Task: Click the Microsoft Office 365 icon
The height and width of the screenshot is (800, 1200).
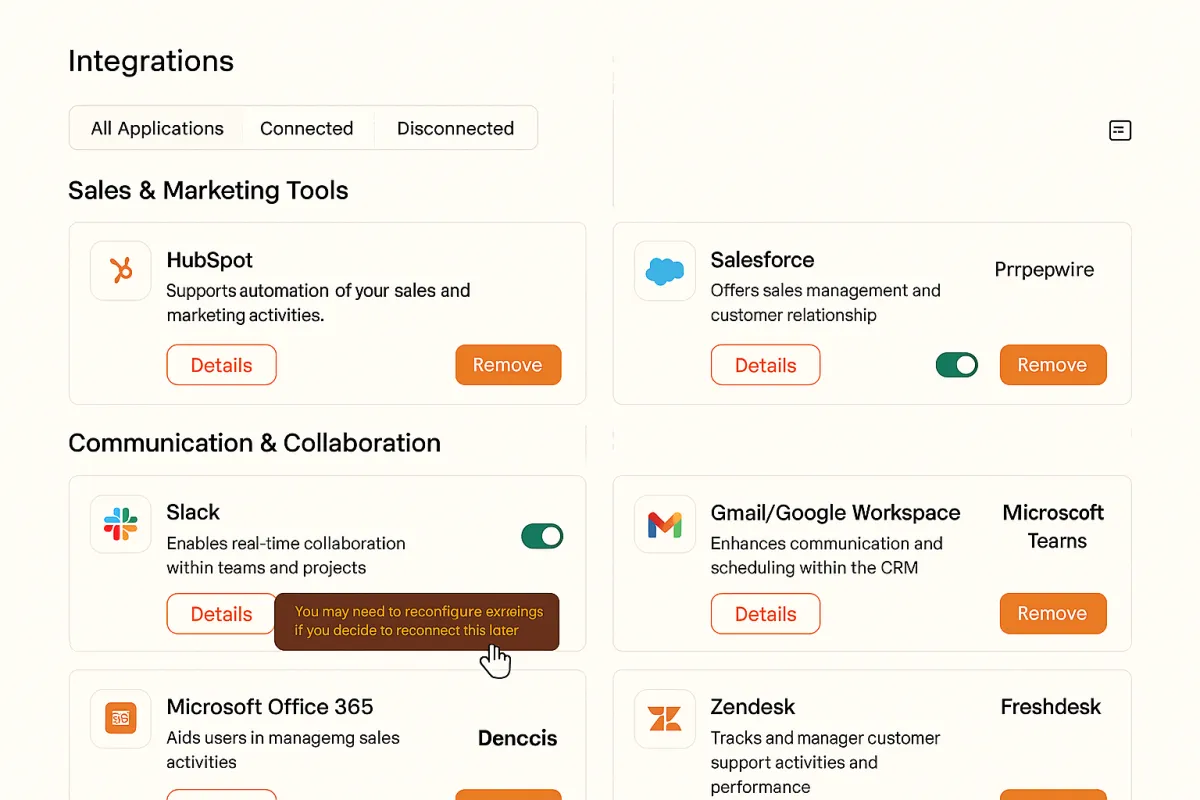Action: 121,718
